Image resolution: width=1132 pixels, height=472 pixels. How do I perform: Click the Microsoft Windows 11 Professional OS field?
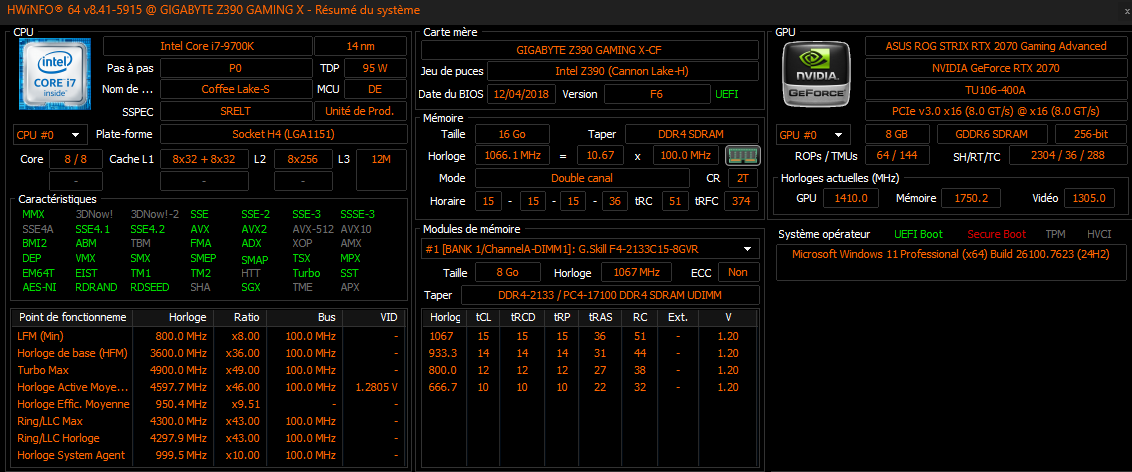click(x=951, y=263)
